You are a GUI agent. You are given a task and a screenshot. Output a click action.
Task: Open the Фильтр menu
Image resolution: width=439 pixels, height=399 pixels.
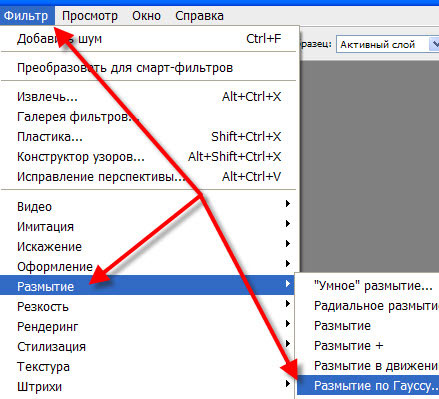coord(27,16)
